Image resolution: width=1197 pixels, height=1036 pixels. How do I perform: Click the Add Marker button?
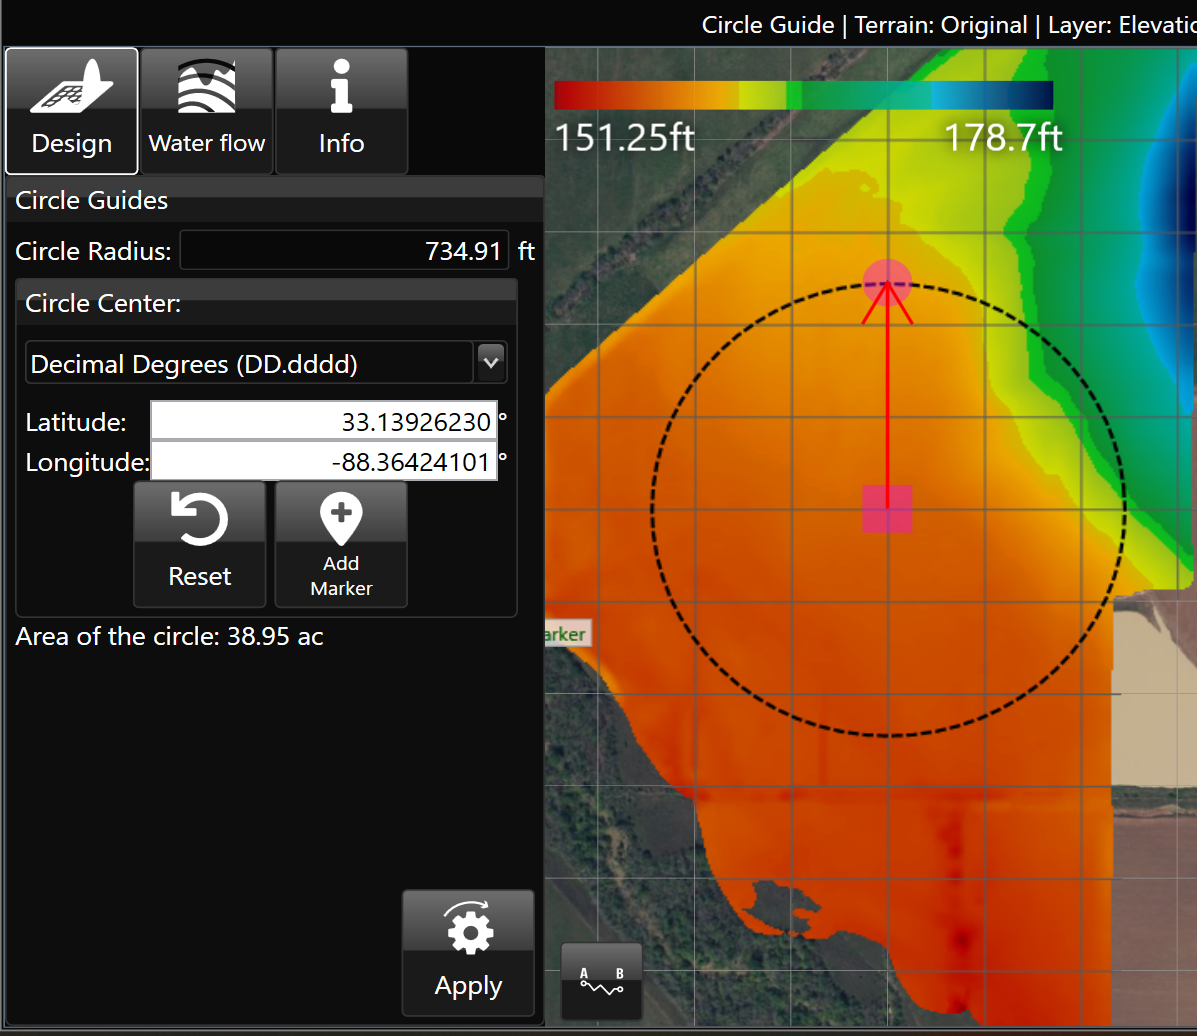(341, 544)
